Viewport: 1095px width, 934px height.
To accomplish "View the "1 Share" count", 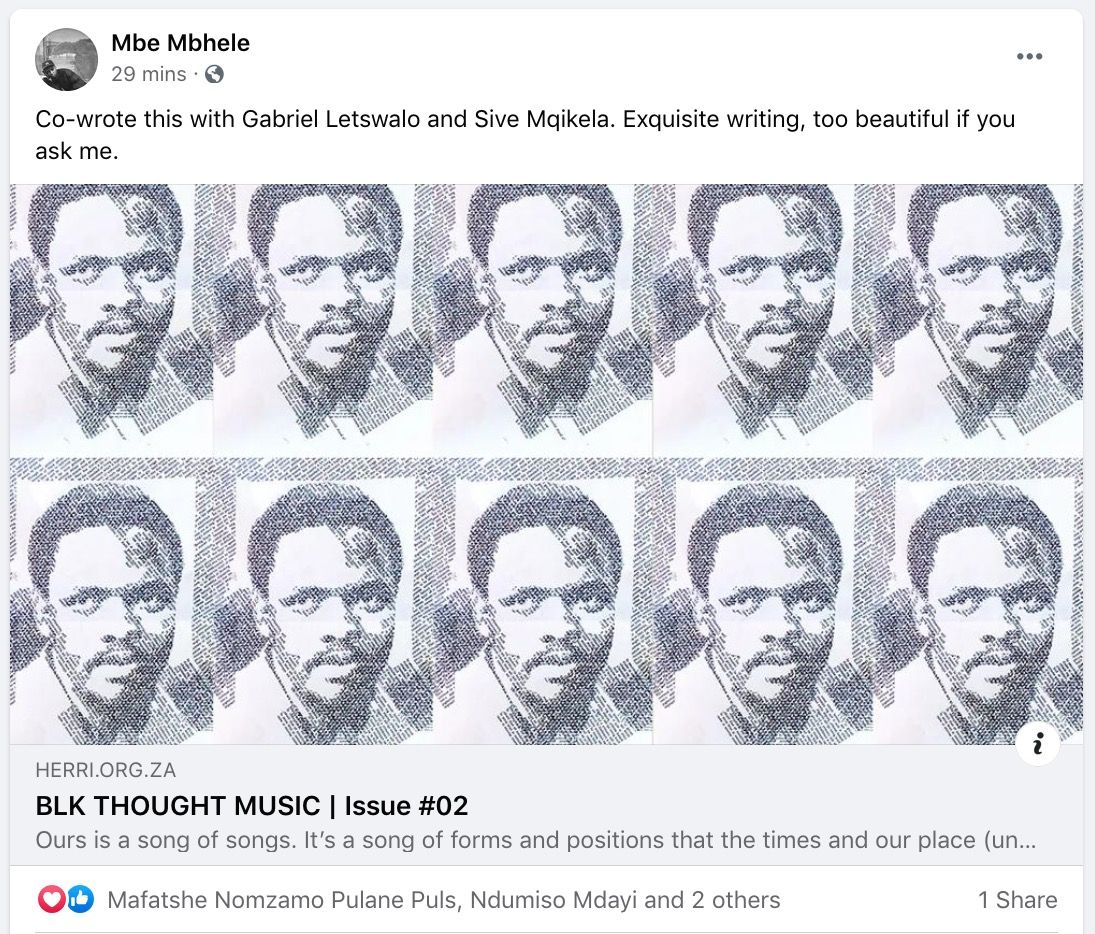I will pyautogui.click(x=1017, y=900).
